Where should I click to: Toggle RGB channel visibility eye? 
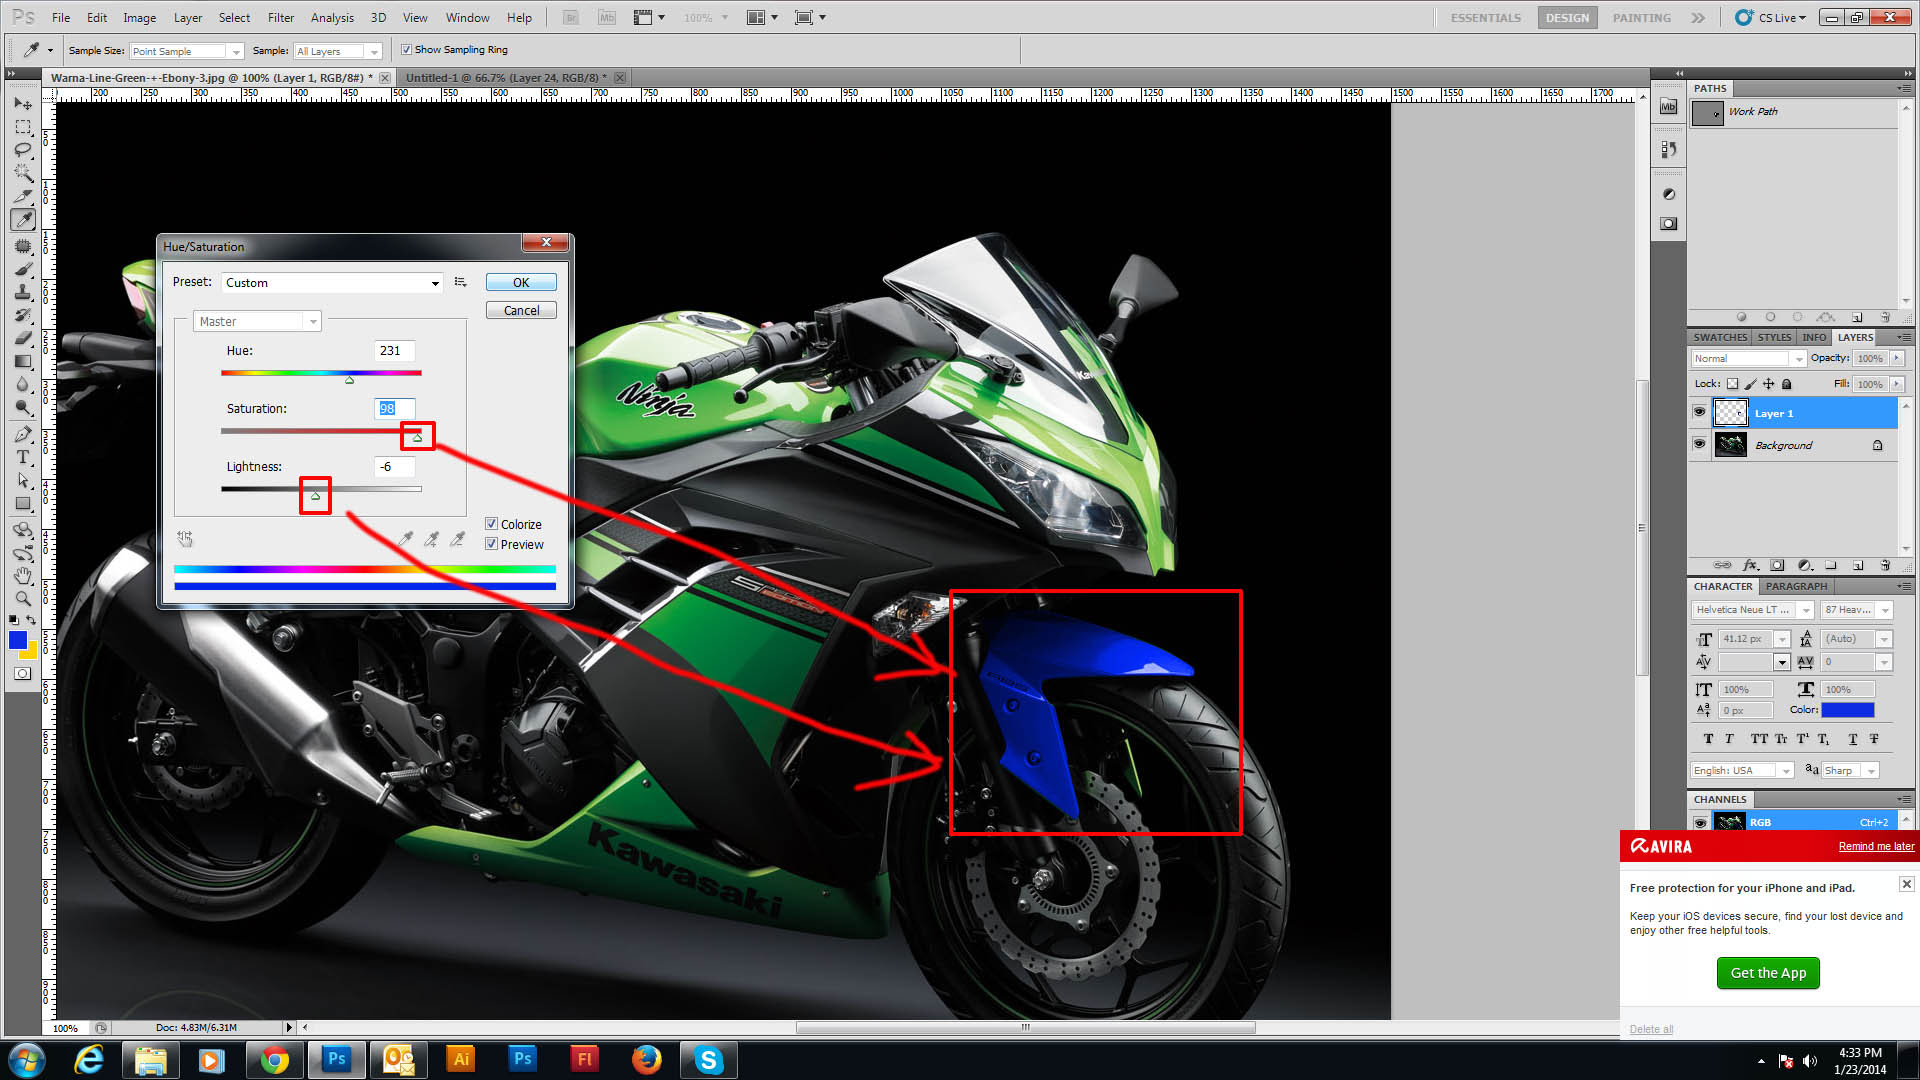pyautogui.click(x=1700, y=822)
